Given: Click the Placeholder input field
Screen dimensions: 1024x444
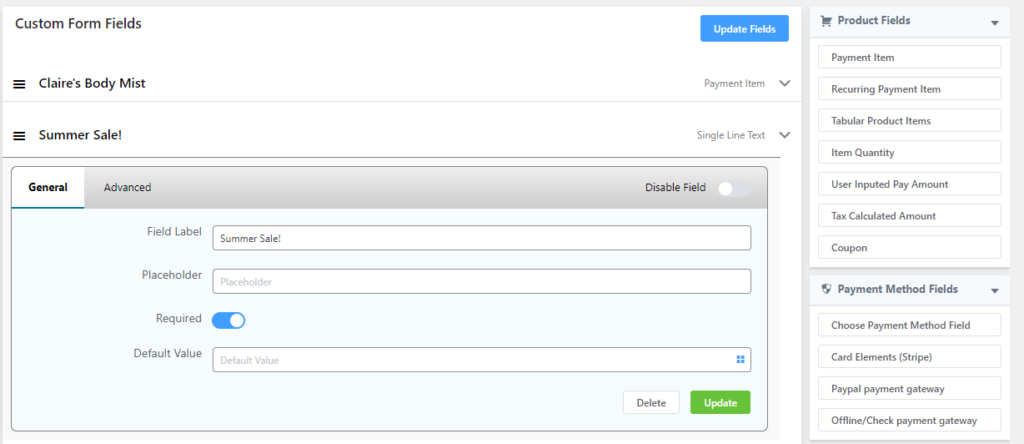Looking at the screenshot, I should tap(481, 282).
